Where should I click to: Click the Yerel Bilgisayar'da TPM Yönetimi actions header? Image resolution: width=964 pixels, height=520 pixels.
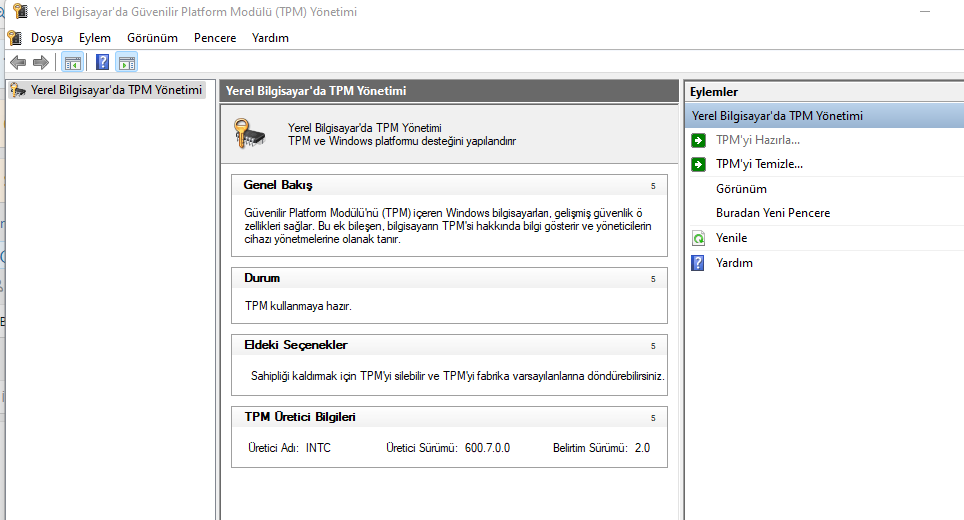pyautogui.click(x=824, y=116)
